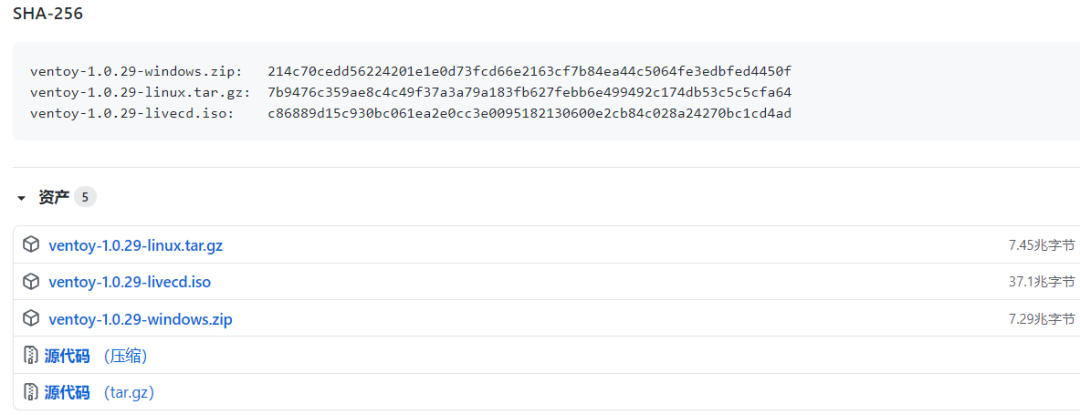Image resolution: width=1080 pixels, height=415 pixels.
Task: Click the package icon beside ventoy-1.0.29-livecd.iso
Action: [31, 281]
